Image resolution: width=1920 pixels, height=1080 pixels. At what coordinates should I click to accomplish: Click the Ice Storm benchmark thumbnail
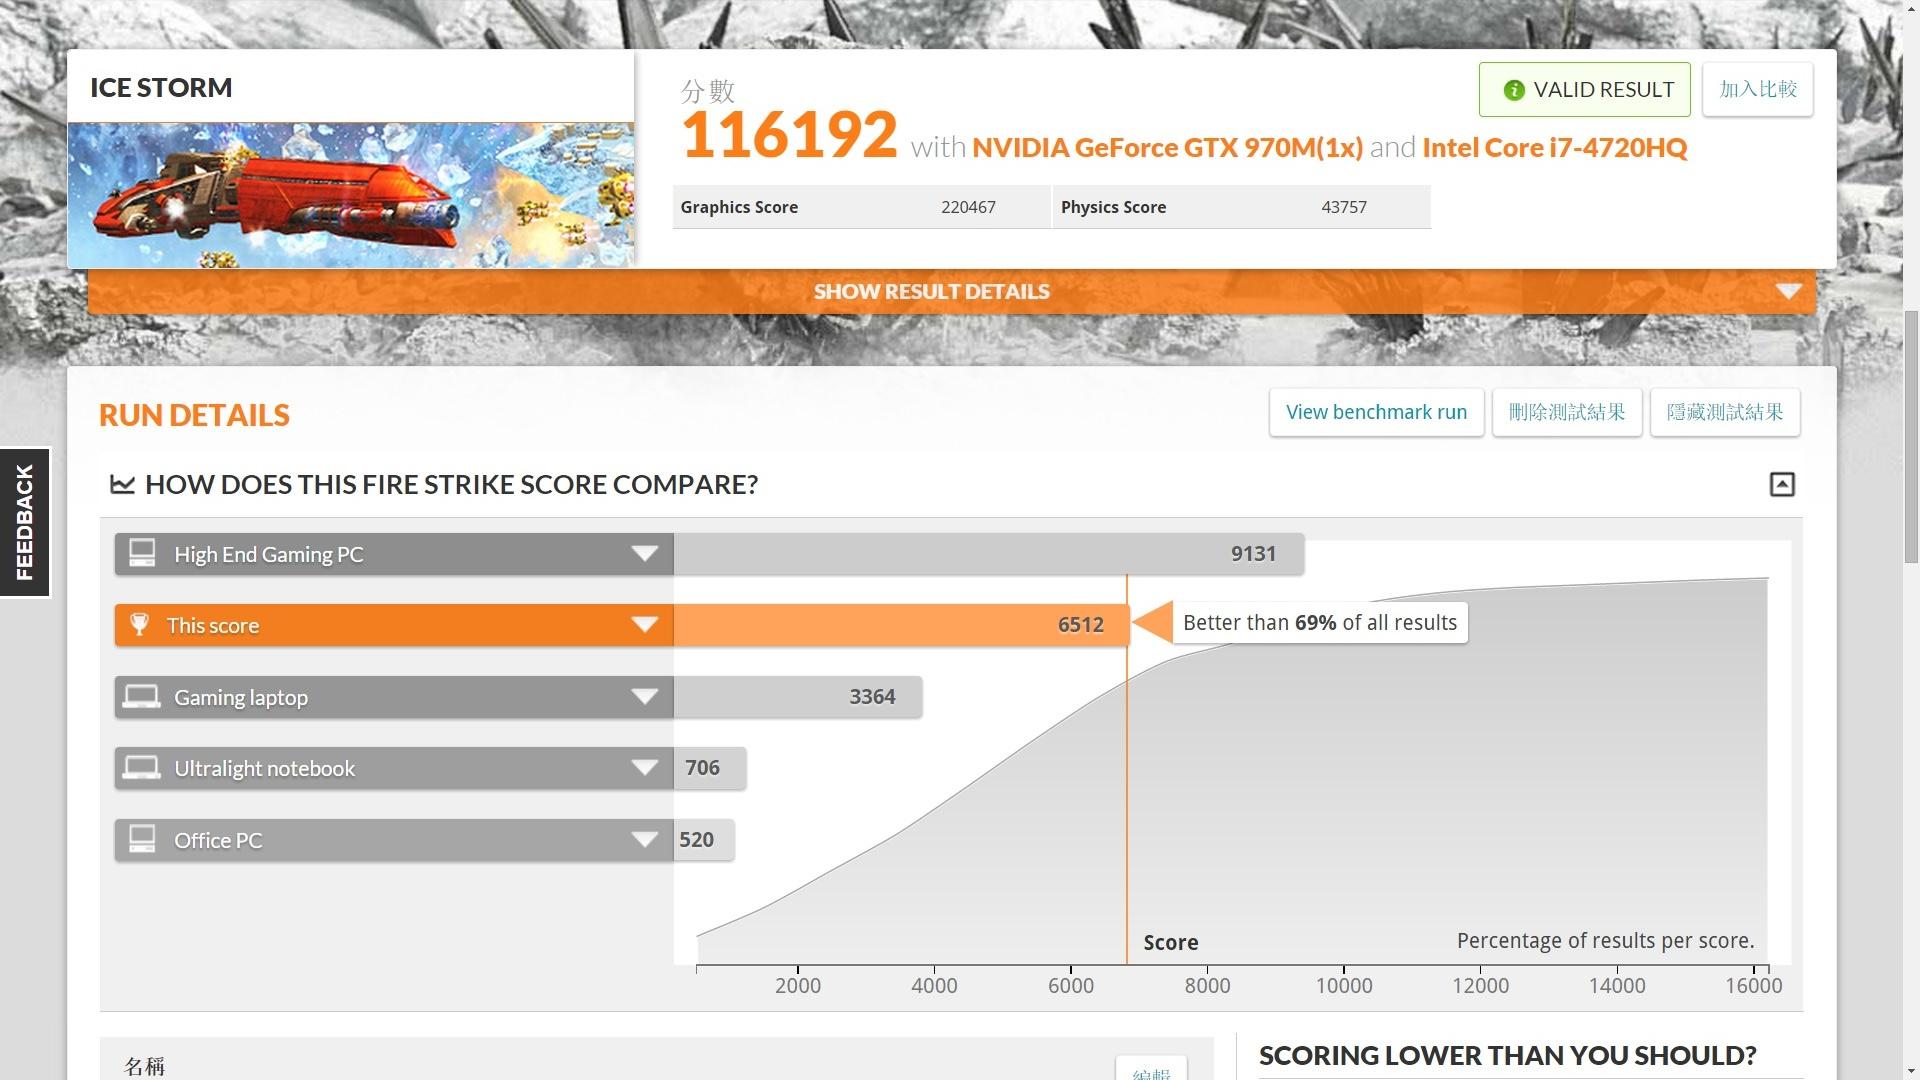click(350, 195)
